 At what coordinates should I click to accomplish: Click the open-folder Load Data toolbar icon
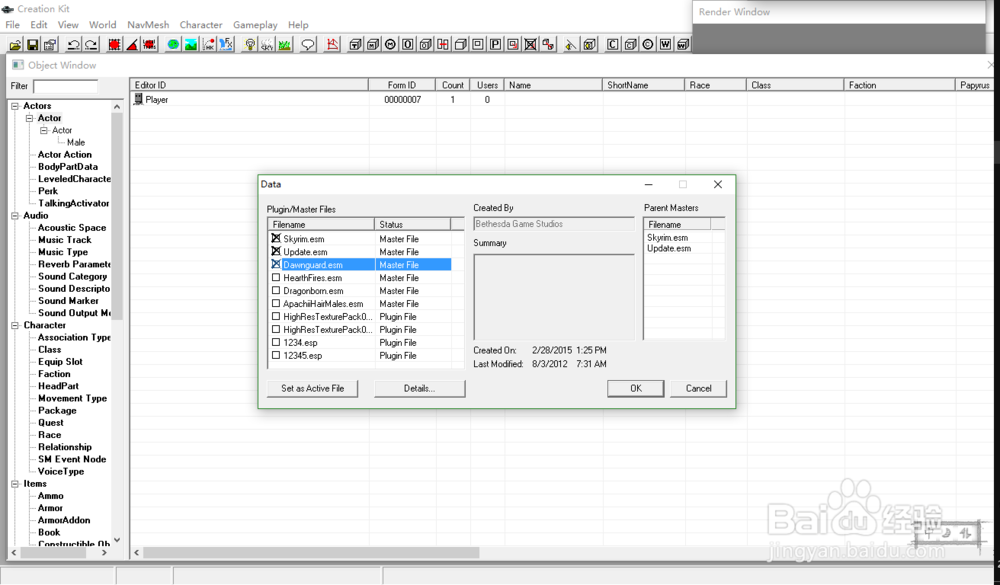tap(15, 45)
